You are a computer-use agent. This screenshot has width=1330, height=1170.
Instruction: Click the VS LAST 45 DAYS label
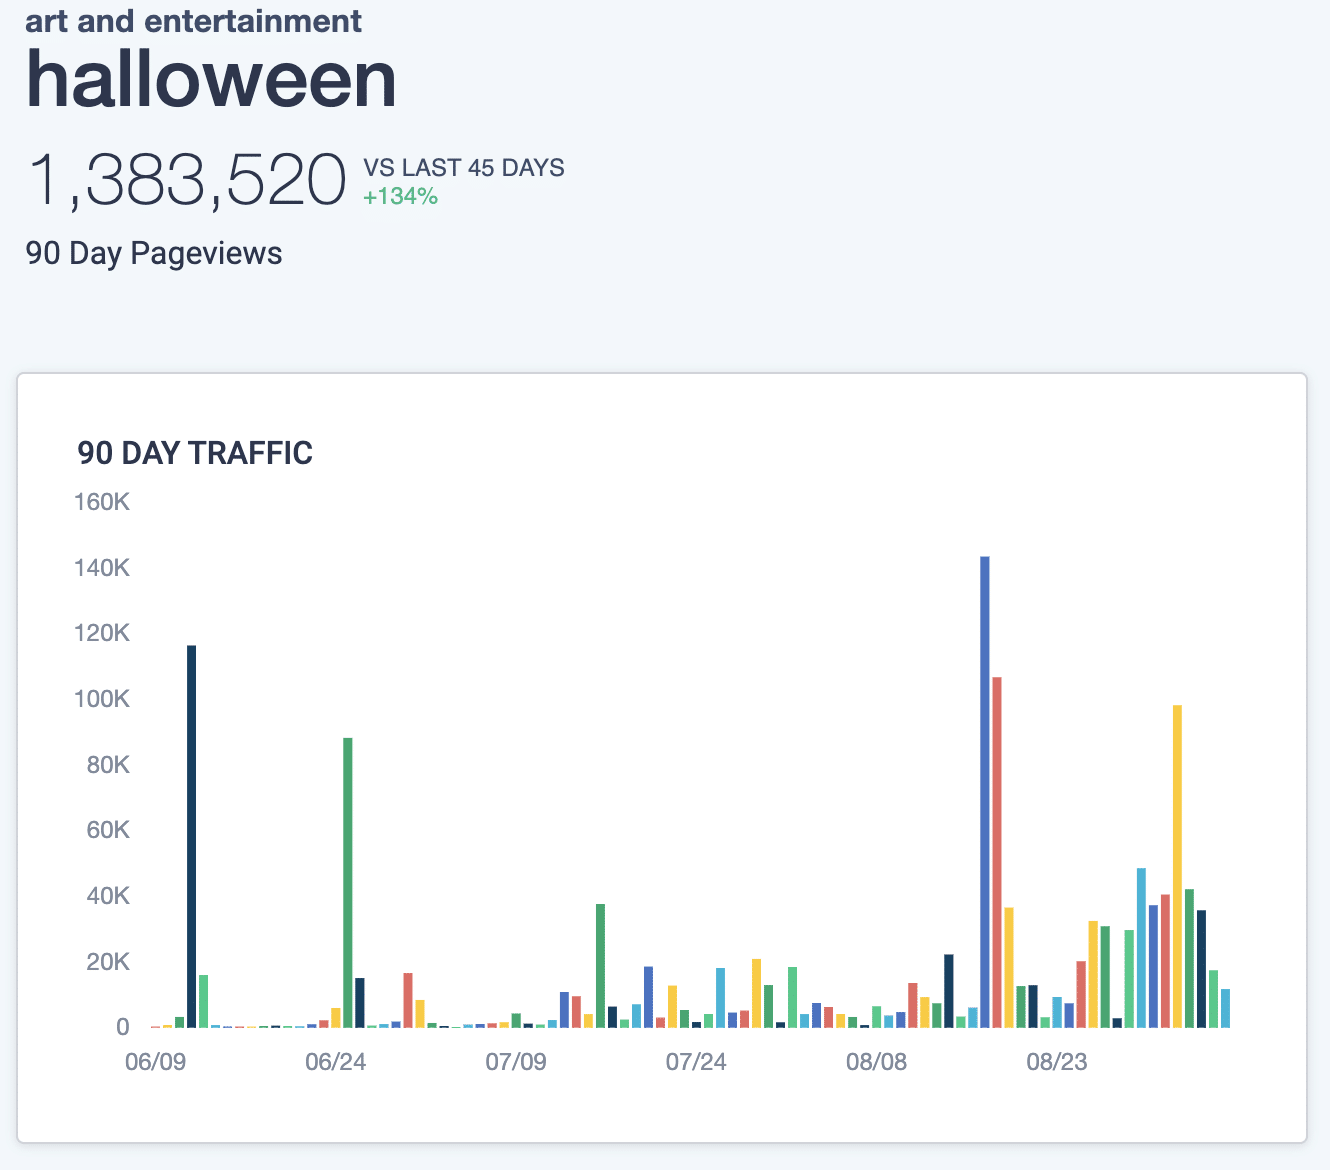click(x=464, y=167)
